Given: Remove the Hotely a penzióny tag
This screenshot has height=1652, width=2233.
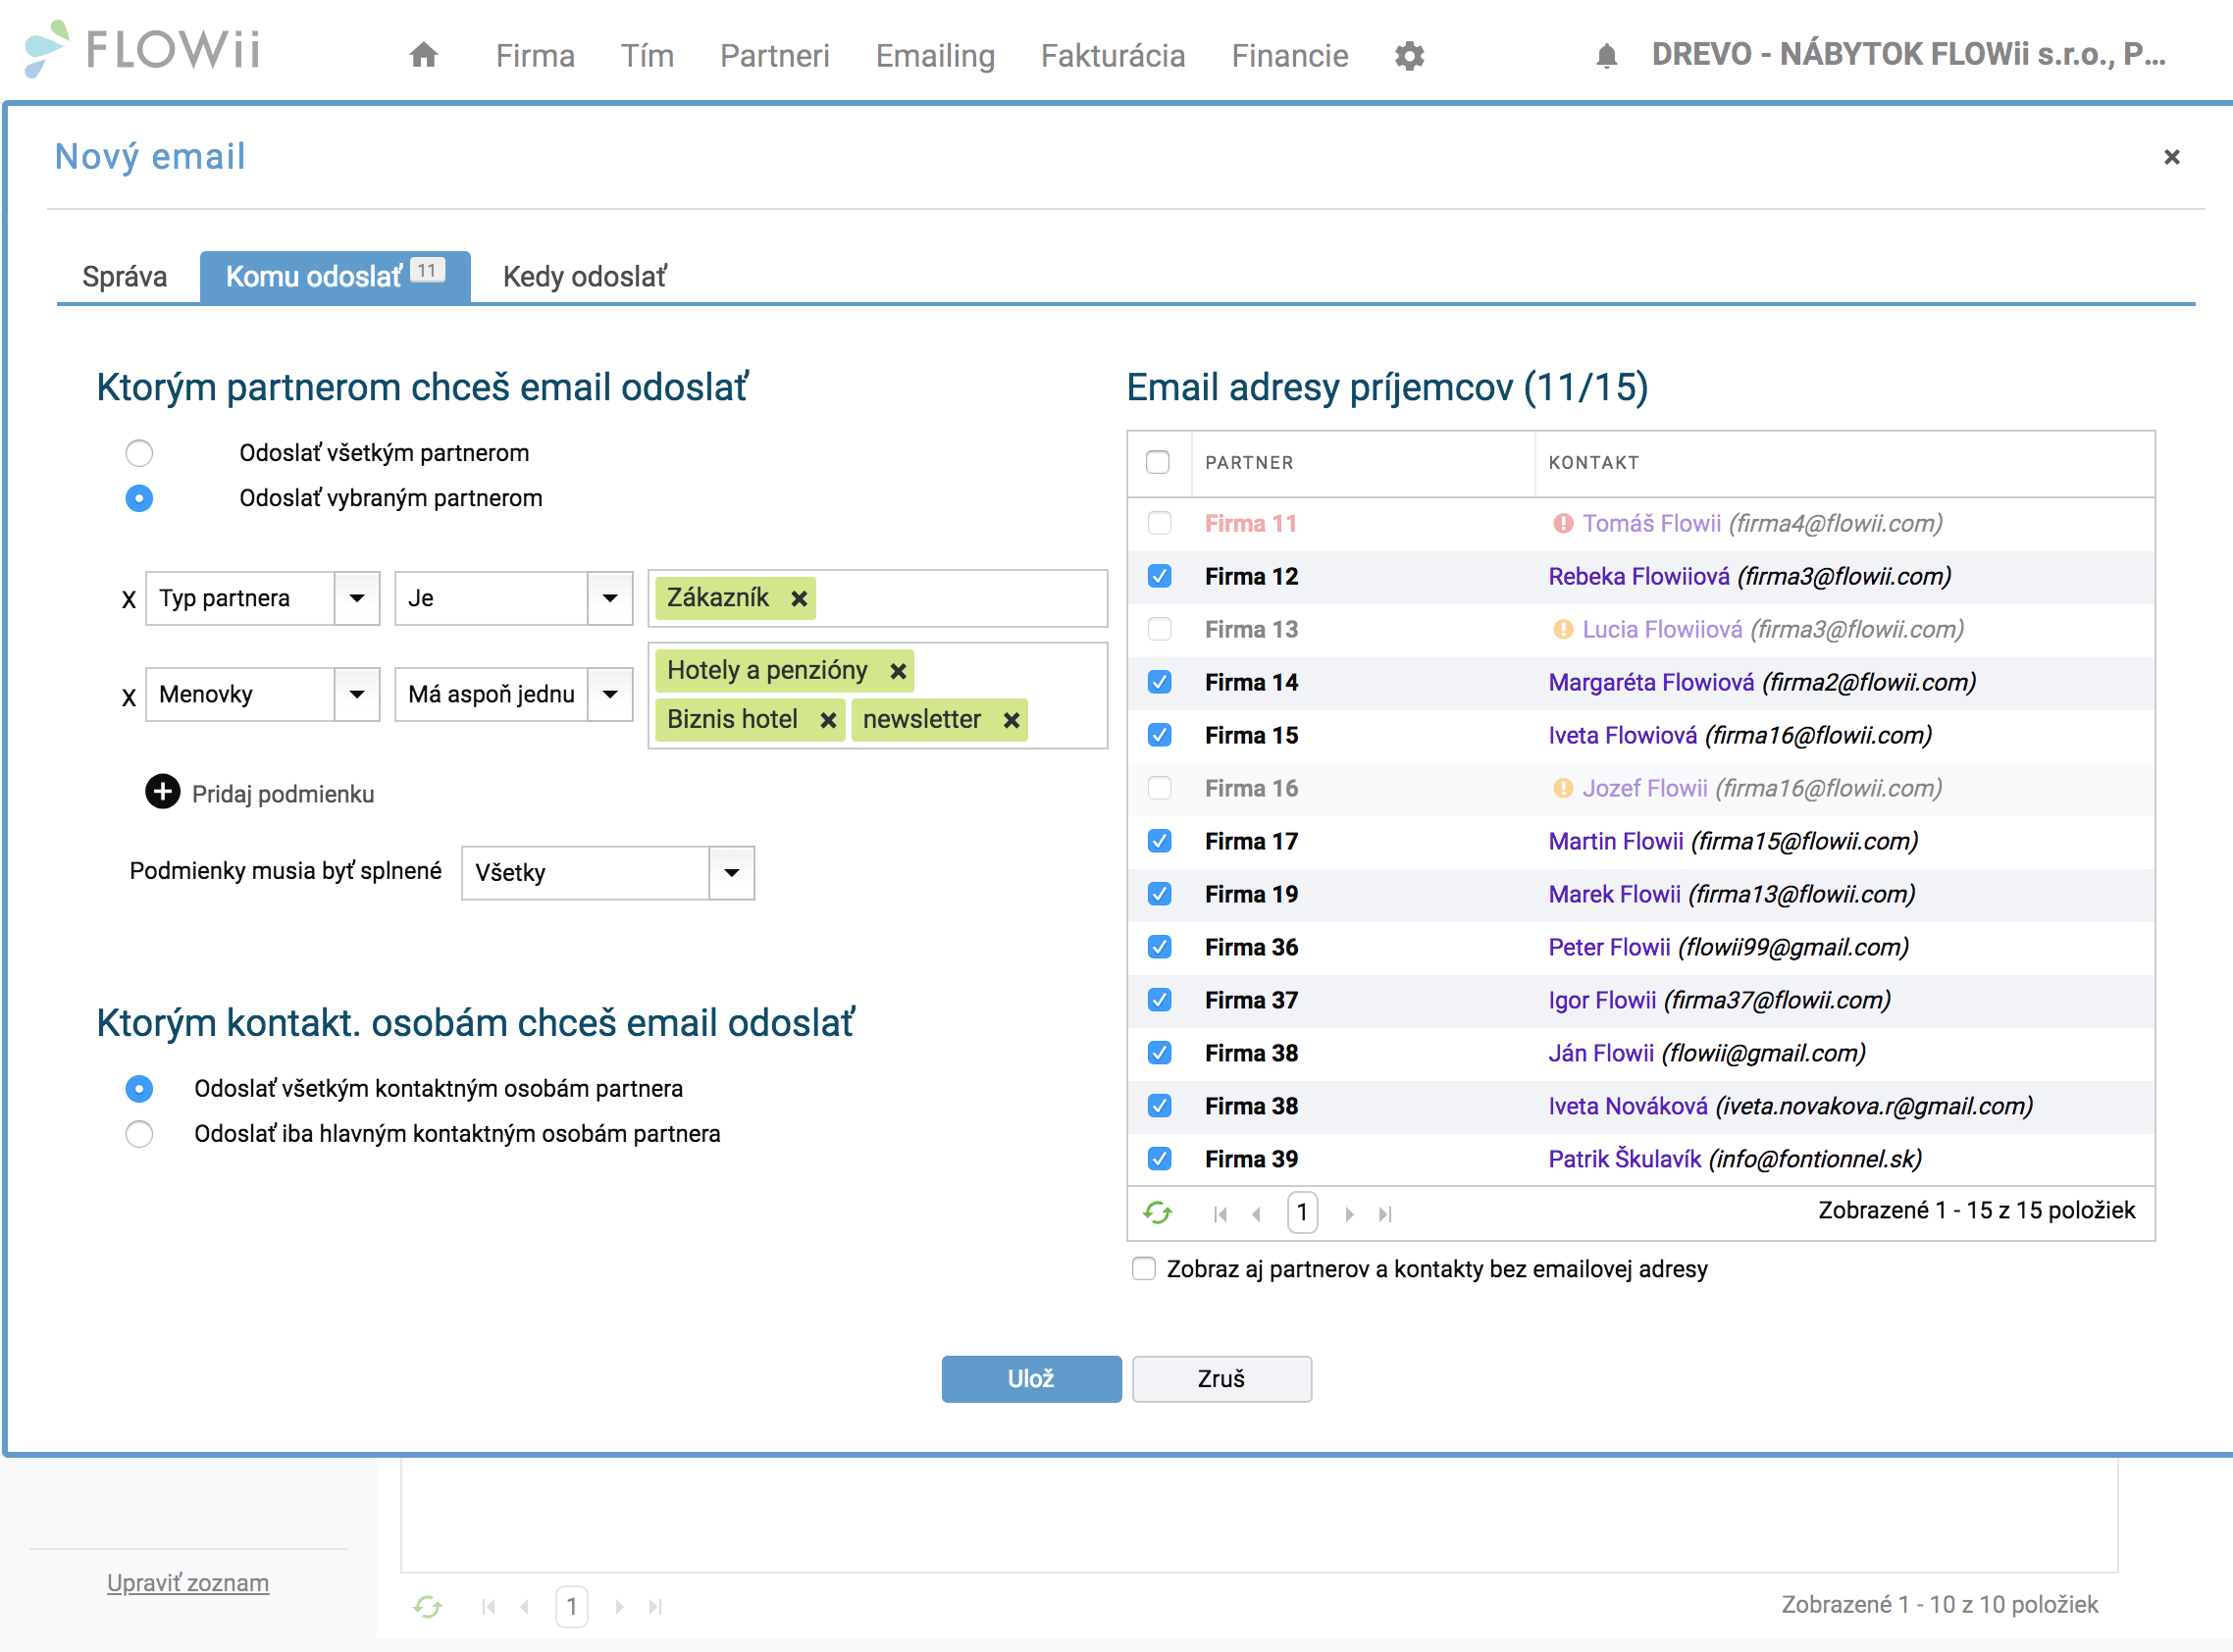Looking at the screenshot, I should 898,671.
